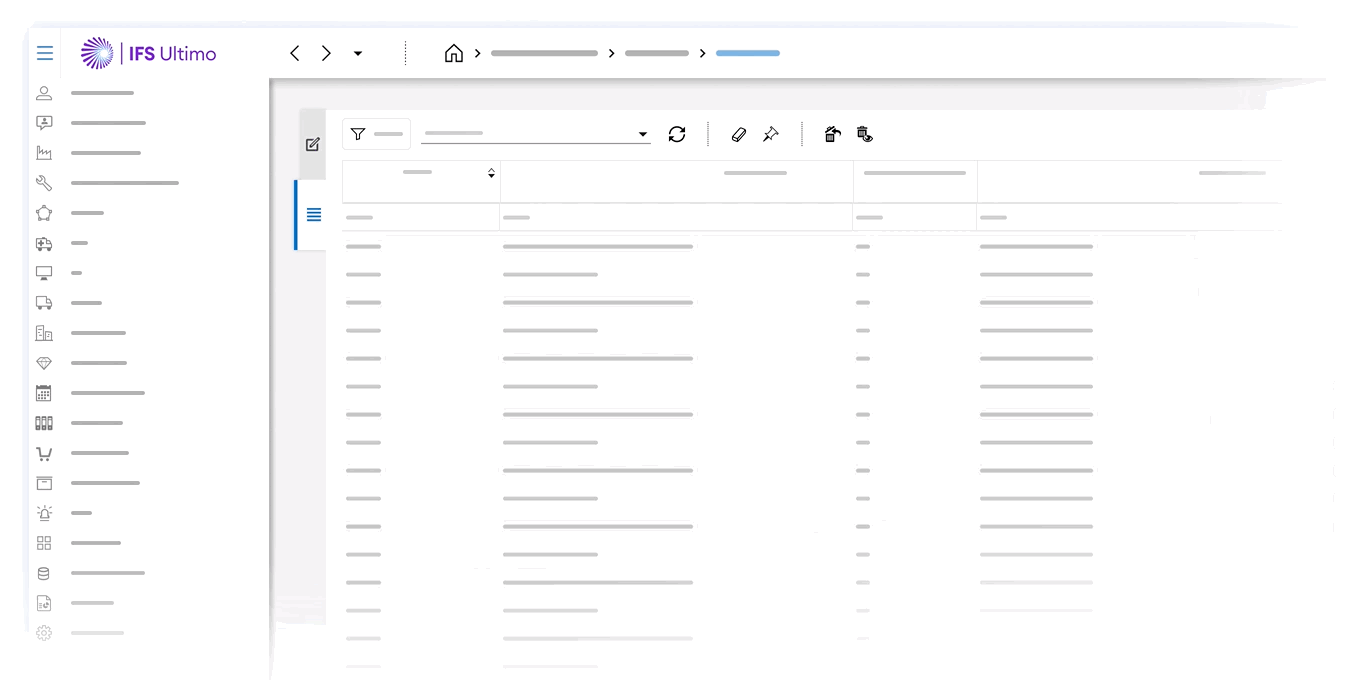Screen dimensions: 1350x700
Task: Open the first grey breadcrumb link
Action: pos(544,53)
